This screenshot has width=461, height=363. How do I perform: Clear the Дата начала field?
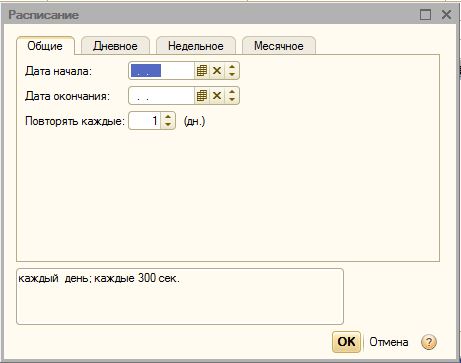click(217, 71)
